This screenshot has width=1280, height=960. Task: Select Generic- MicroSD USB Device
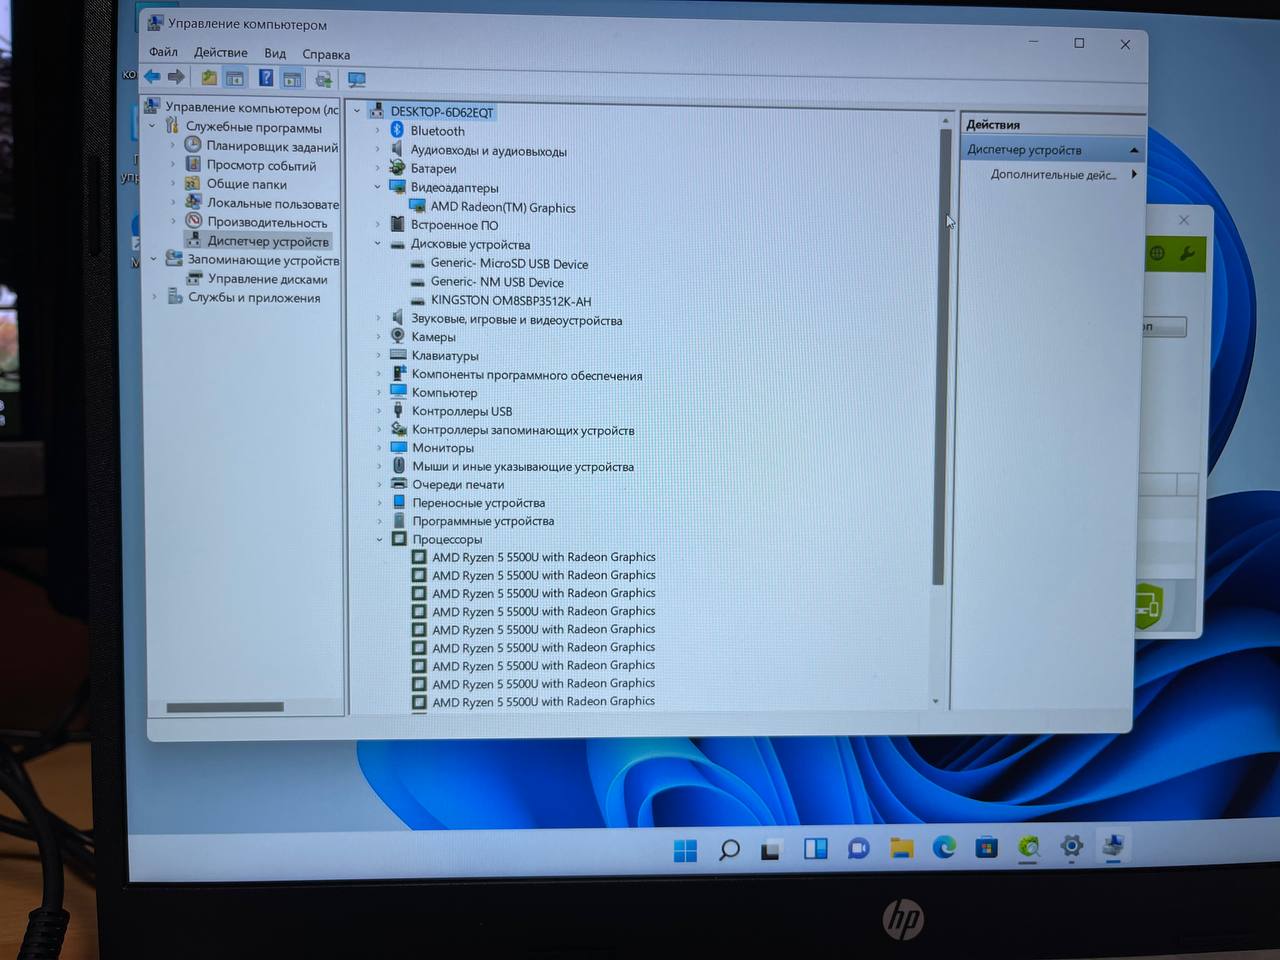click(x=509, y=264)
